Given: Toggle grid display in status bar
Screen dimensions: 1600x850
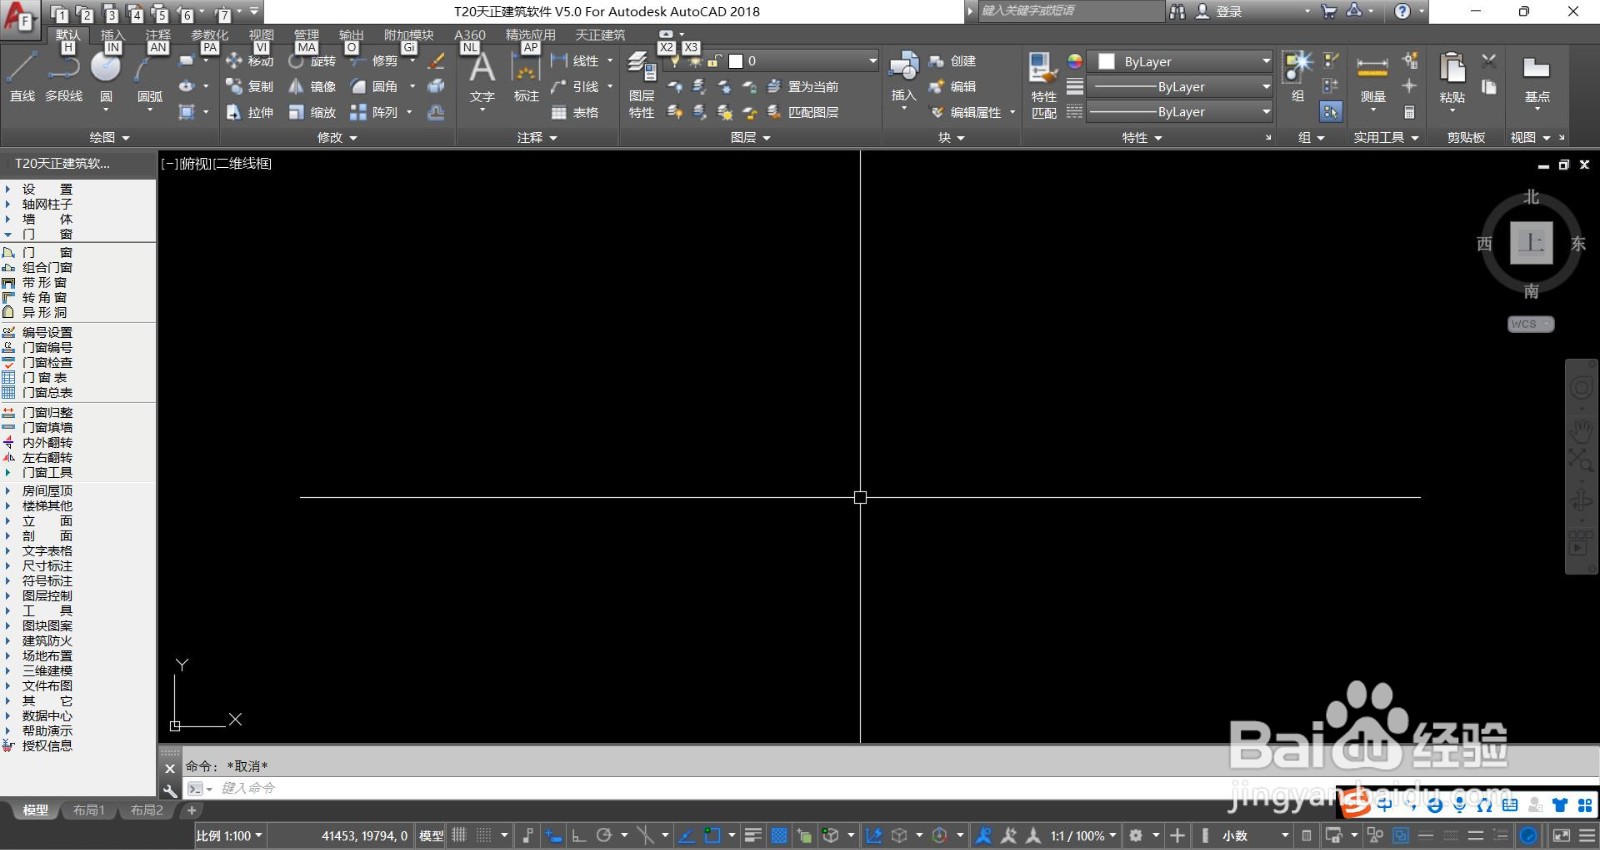Looking at the screenshot, I should (459, 835).
